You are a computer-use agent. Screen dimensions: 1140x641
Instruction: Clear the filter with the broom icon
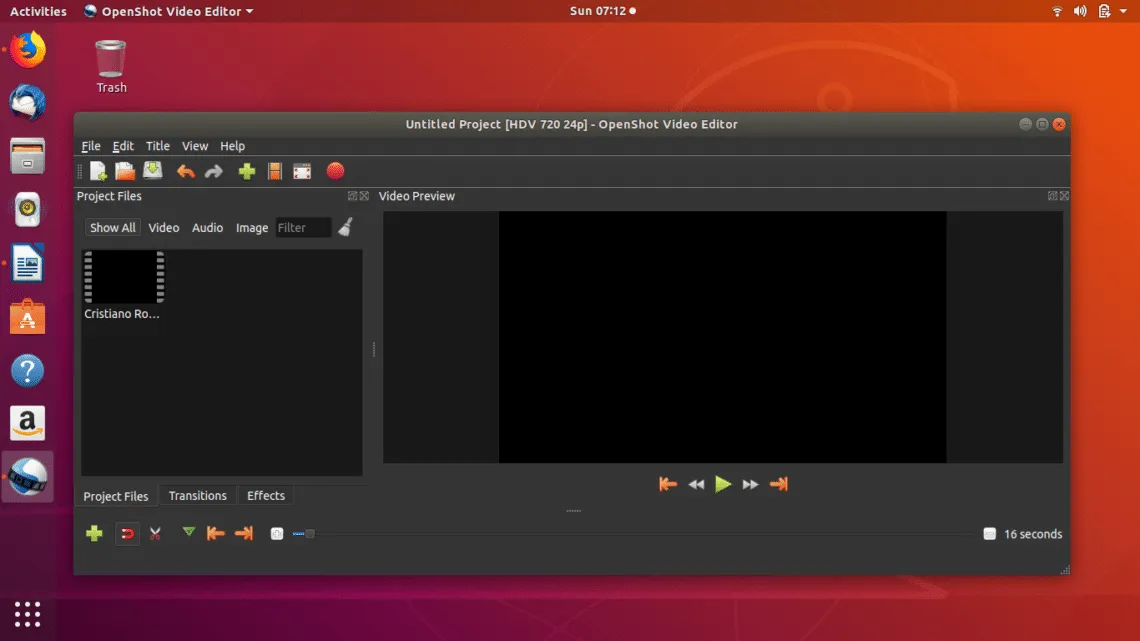click(345, 228)
